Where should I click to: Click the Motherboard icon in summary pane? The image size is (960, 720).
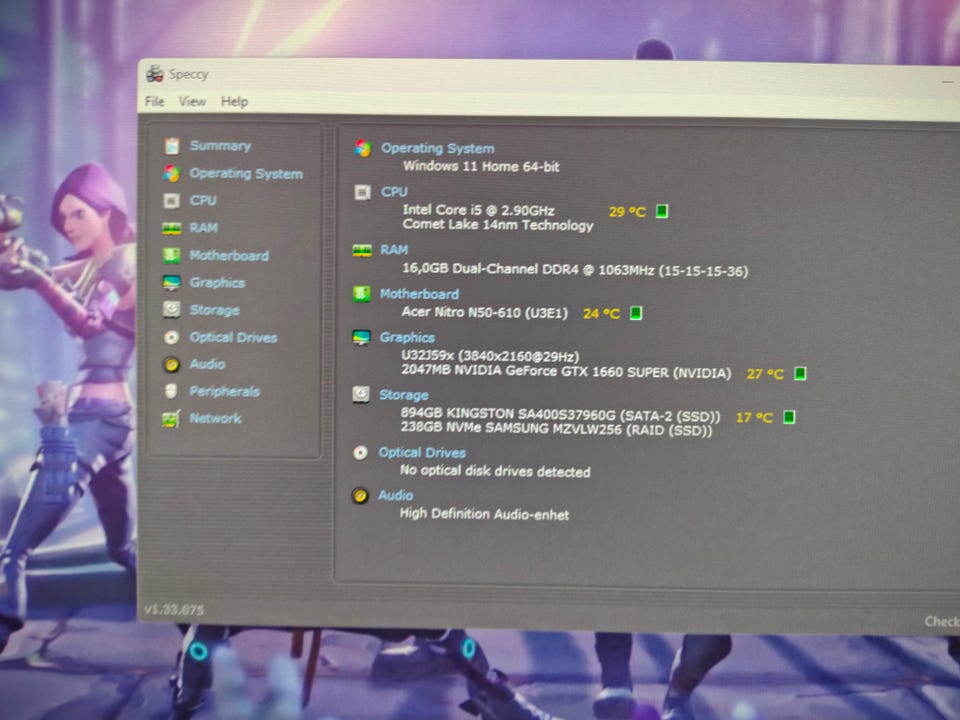point(361,294)
